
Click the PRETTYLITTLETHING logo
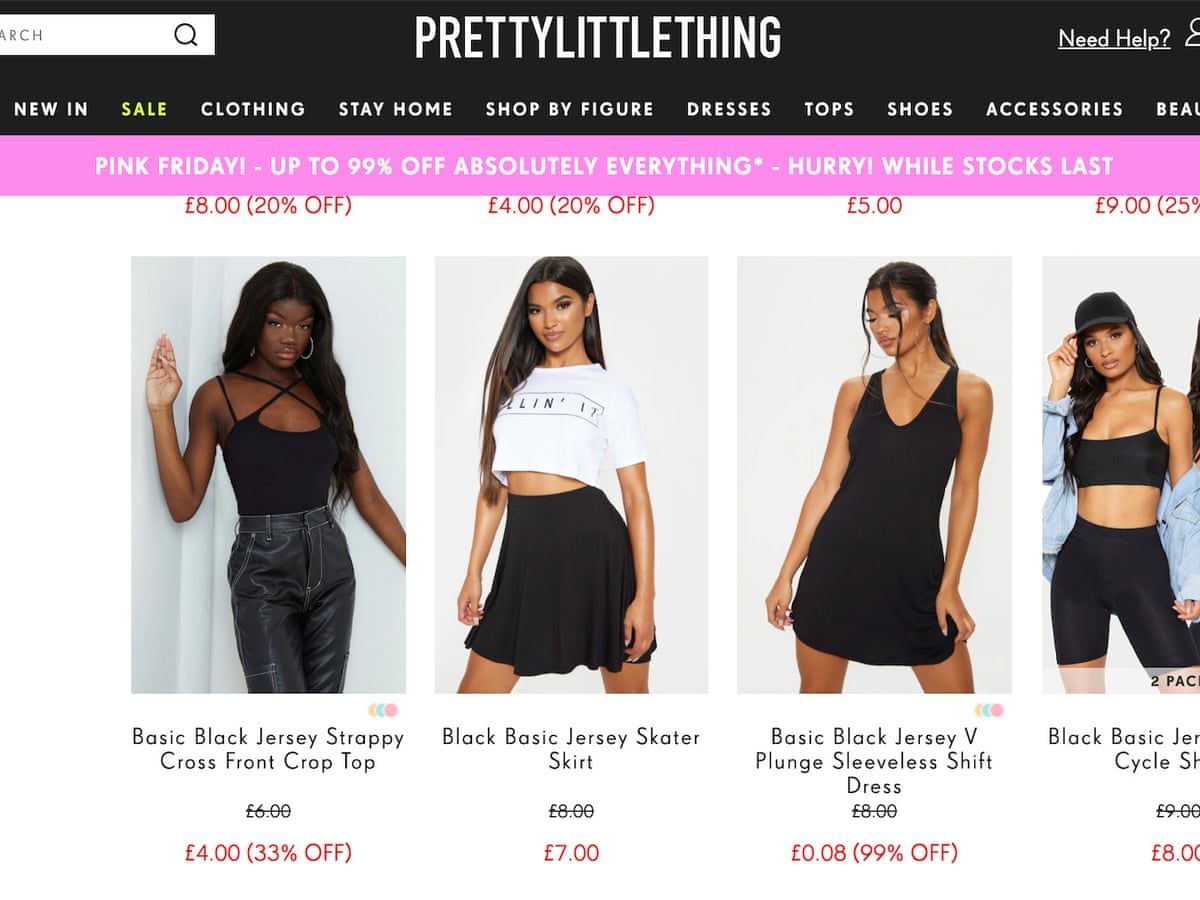click(x=598, y=37)
